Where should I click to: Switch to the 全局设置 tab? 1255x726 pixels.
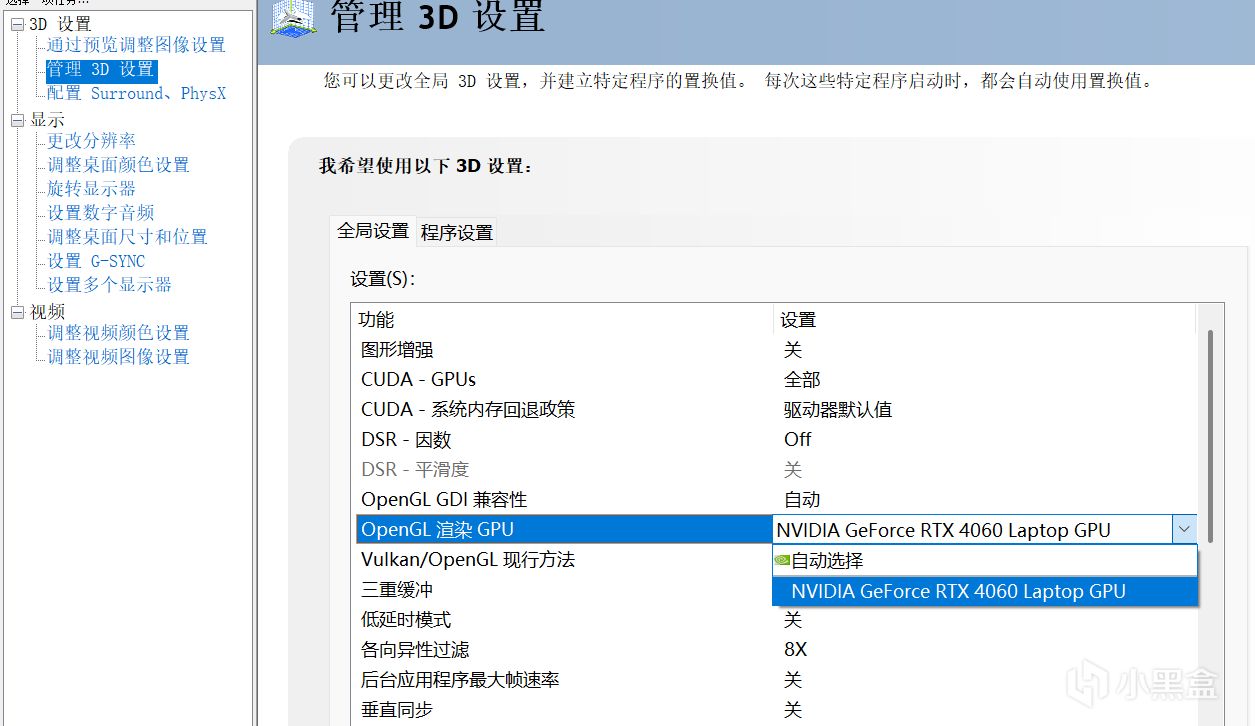coord(373,231)
